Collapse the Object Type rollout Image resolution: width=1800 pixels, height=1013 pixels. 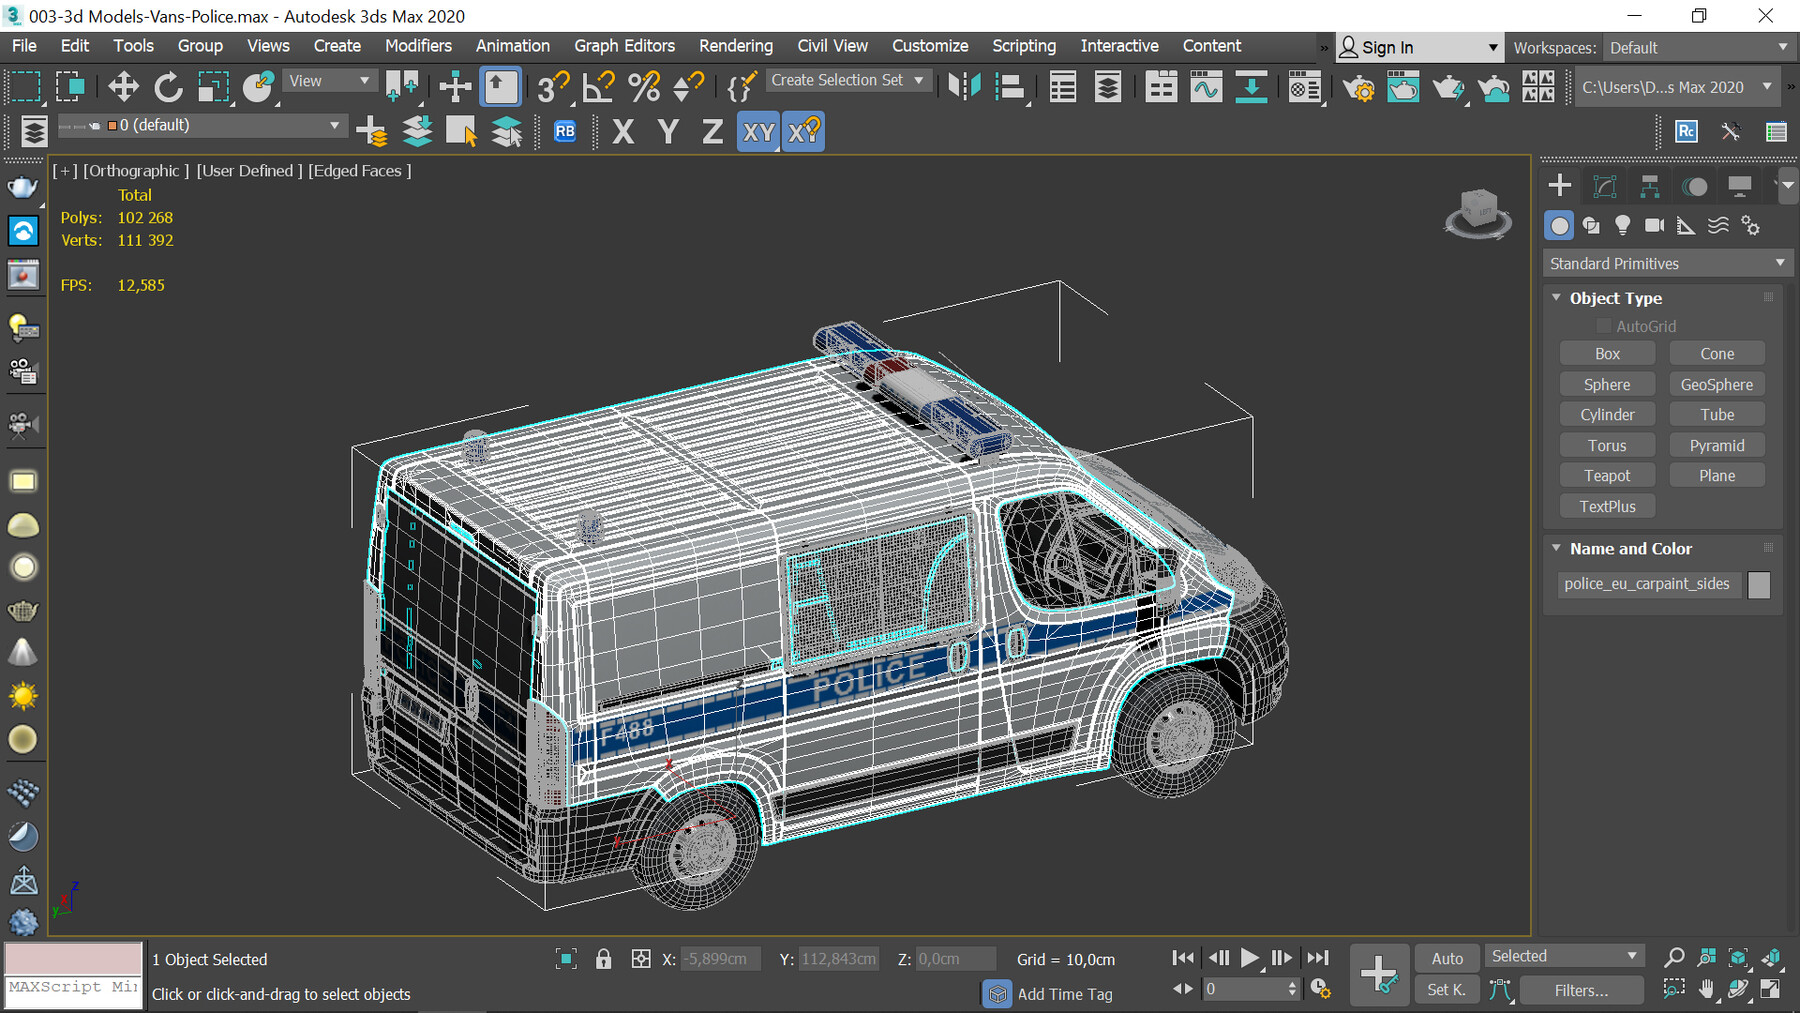(1556, 297)
